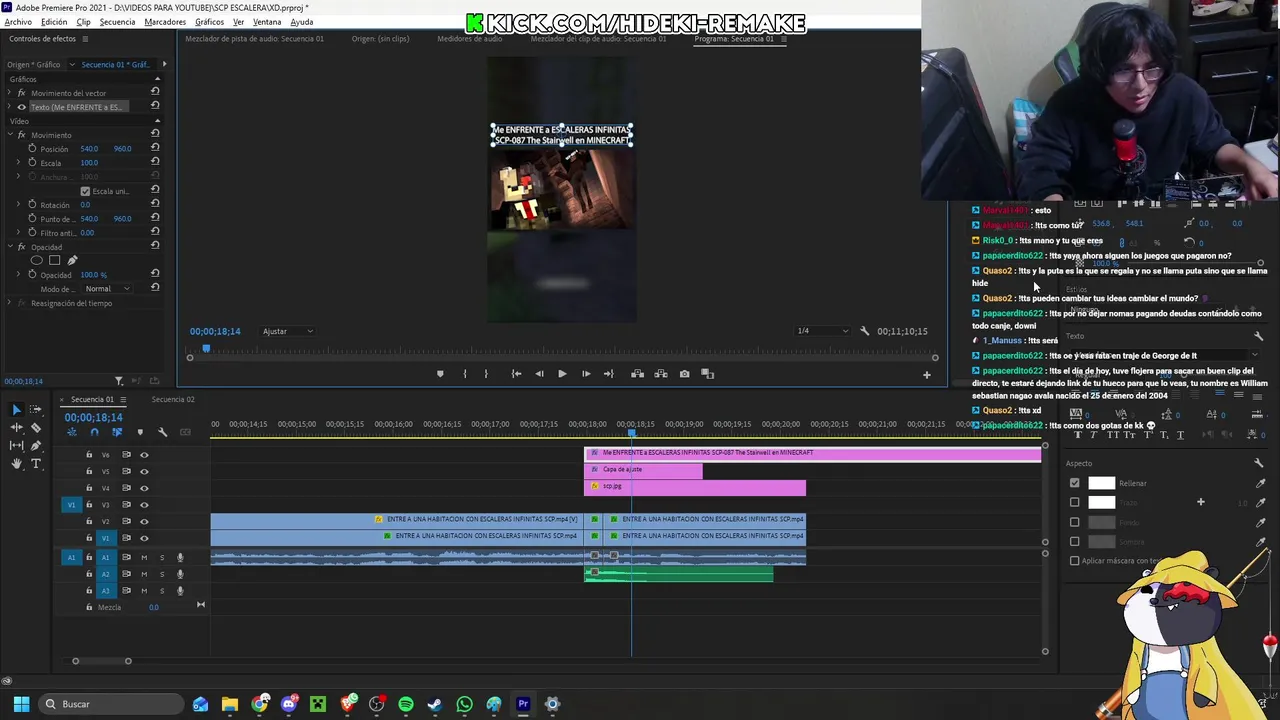Expand Reasignación del tiempo
Viewport: 1280px width, 720px height.
click(10, 303)
